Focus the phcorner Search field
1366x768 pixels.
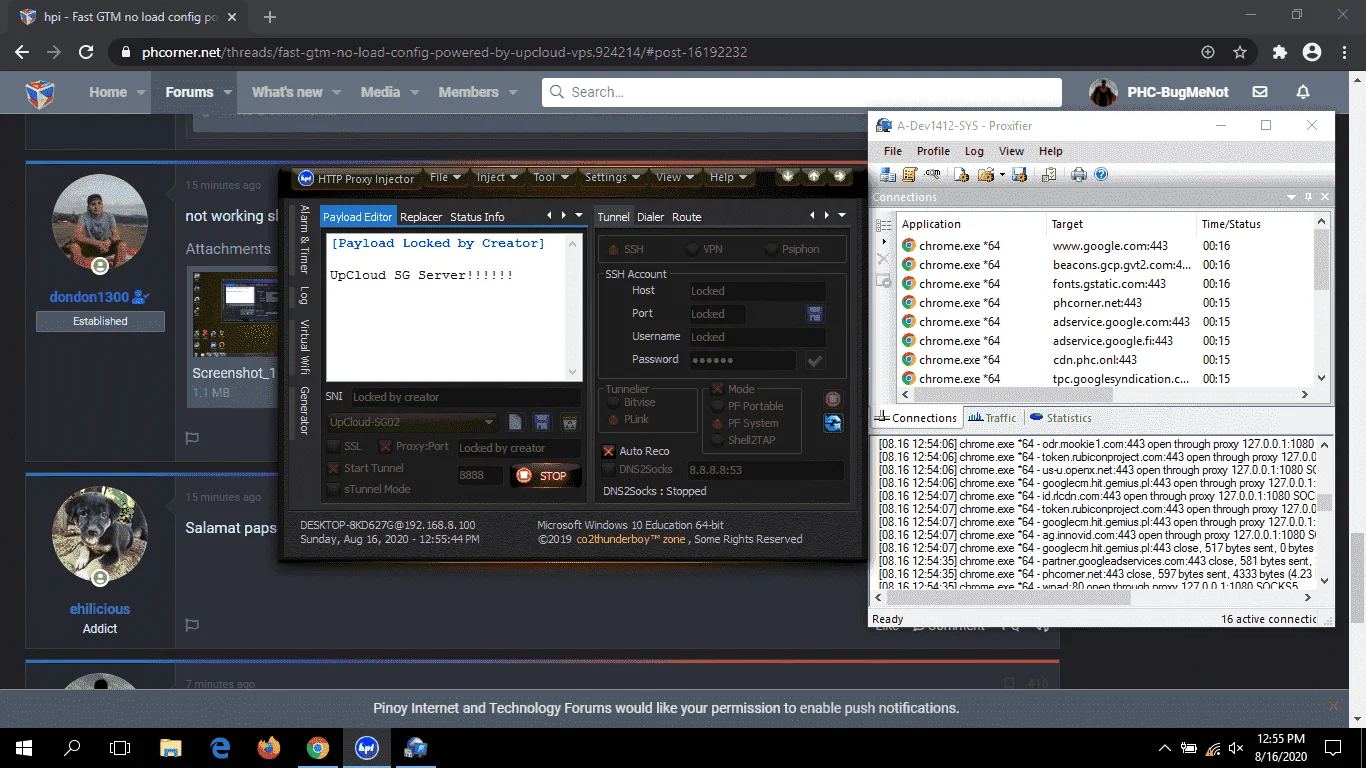pyautogui.click(x=802, y=92)
